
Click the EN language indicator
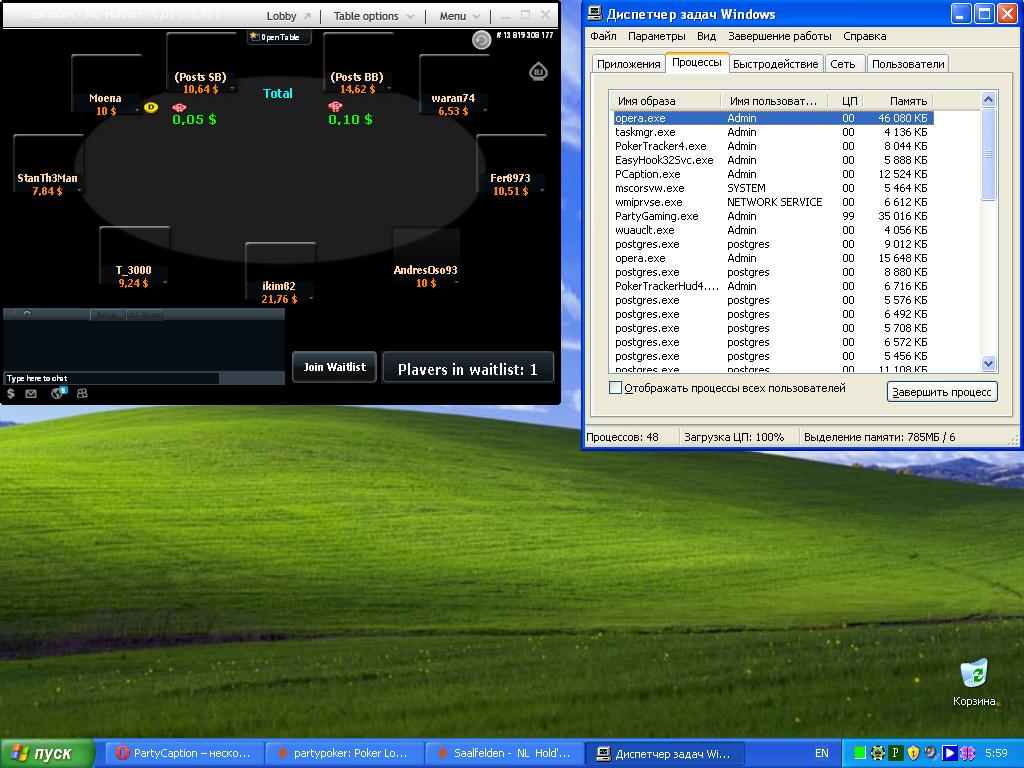tap(822, 753)
